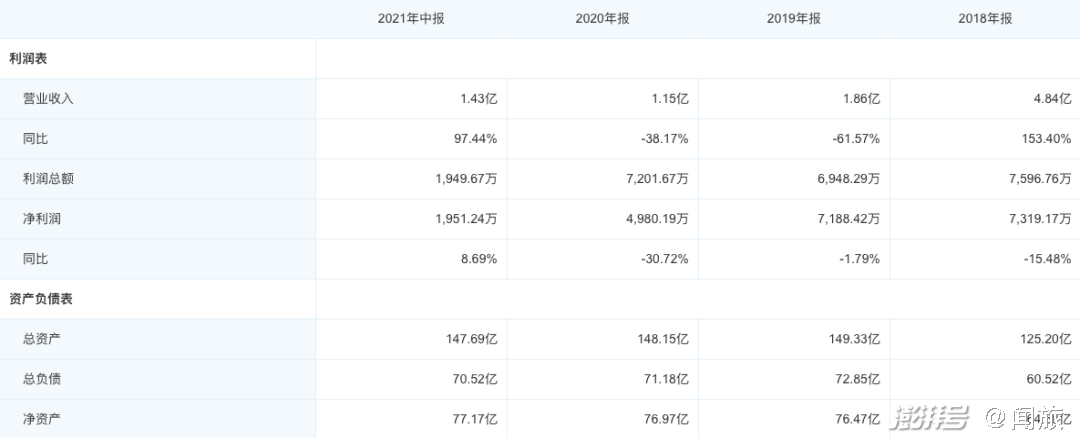Click the 净资产 row label
This screenshot has height=438, width=1080.
[x=42, y=419]
